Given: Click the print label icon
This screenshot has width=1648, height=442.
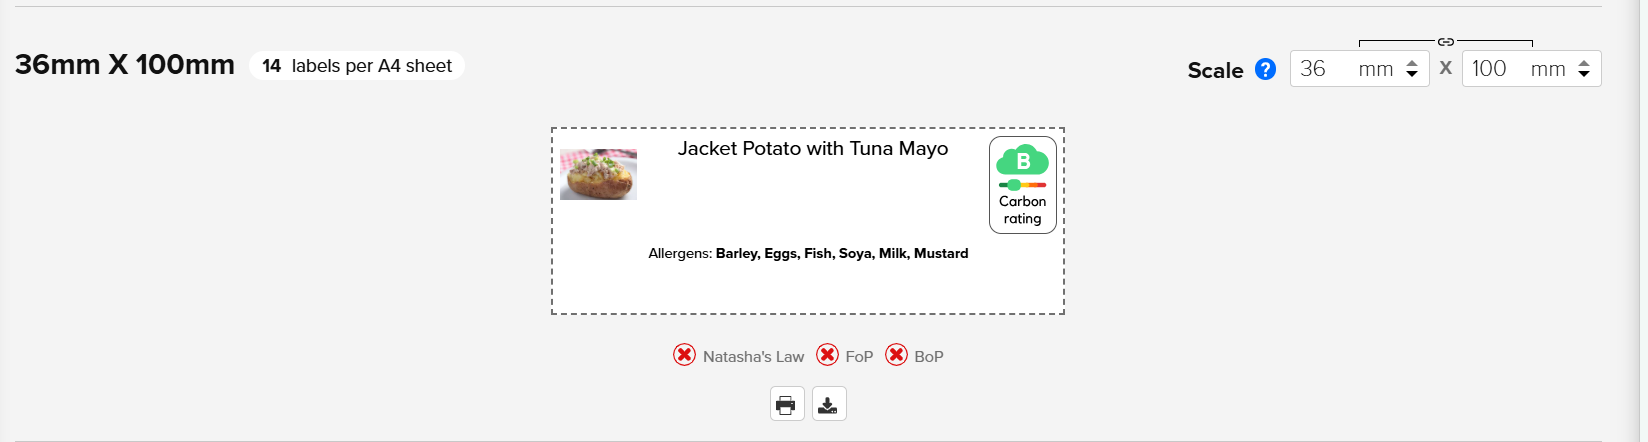Looking at the screenshot, I should (786, 404).
